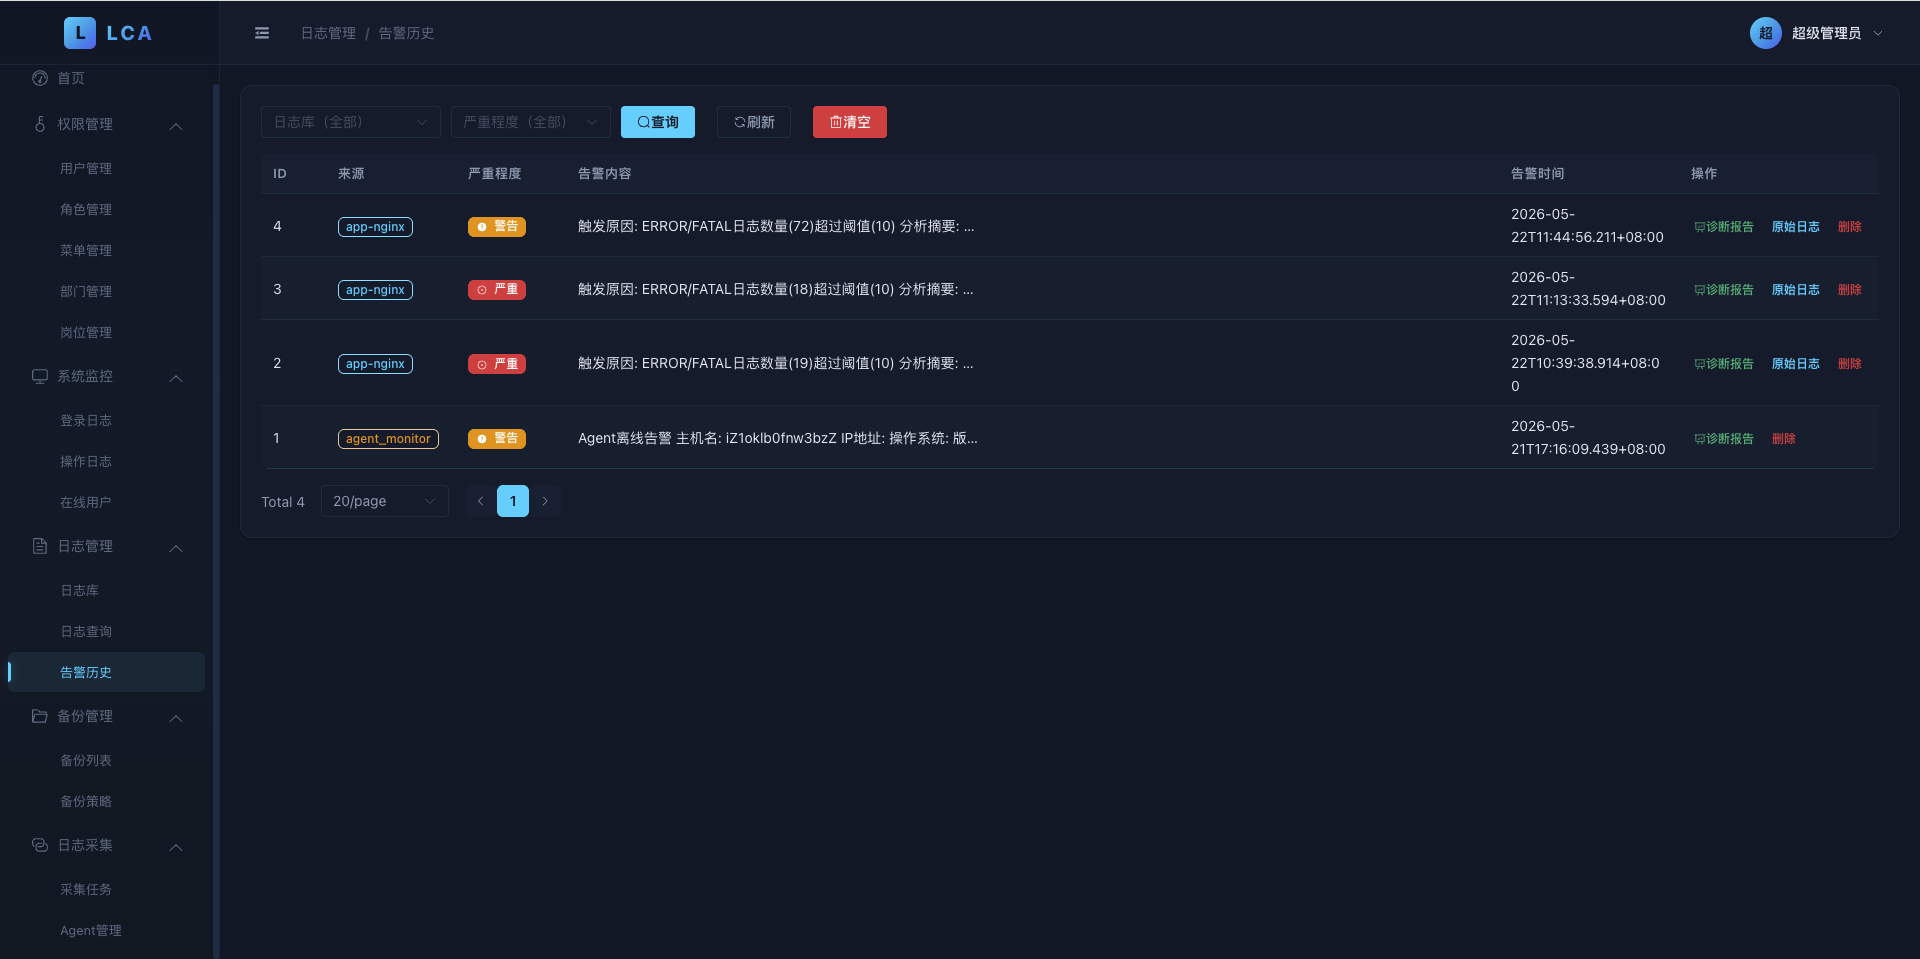The image size is (1920, 959).
Task: Open 诊断报告 for alert ID 4
Action: [1724, 227]
